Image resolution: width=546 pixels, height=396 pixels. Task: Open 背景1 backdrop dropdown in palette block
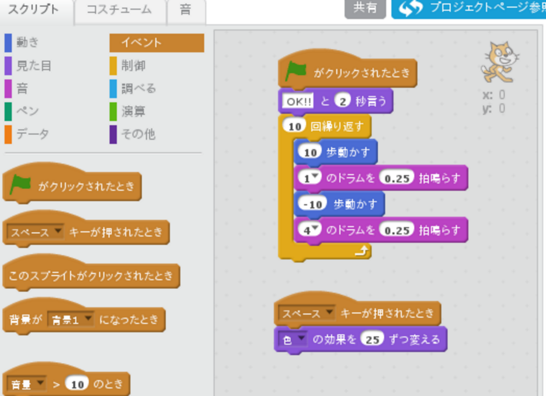coord(70,319)
